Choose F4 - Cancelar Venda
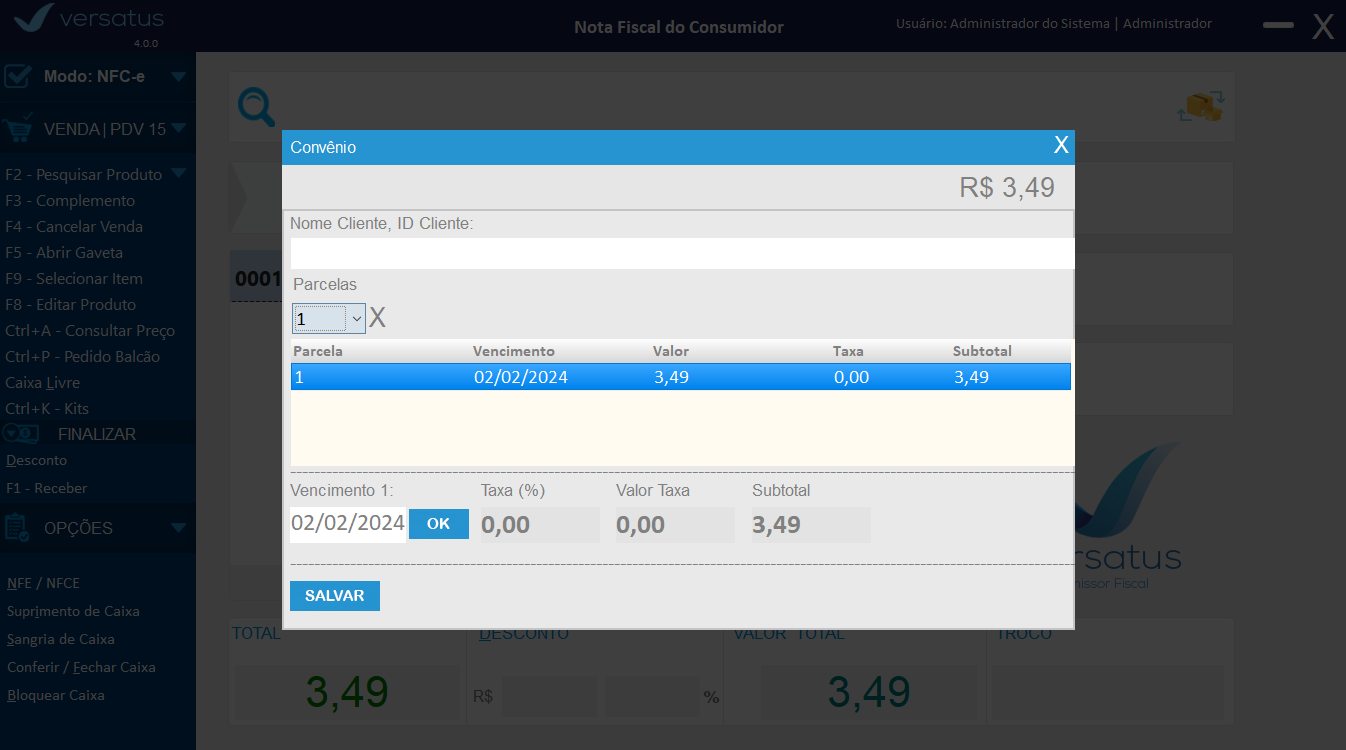 point(74,227)
